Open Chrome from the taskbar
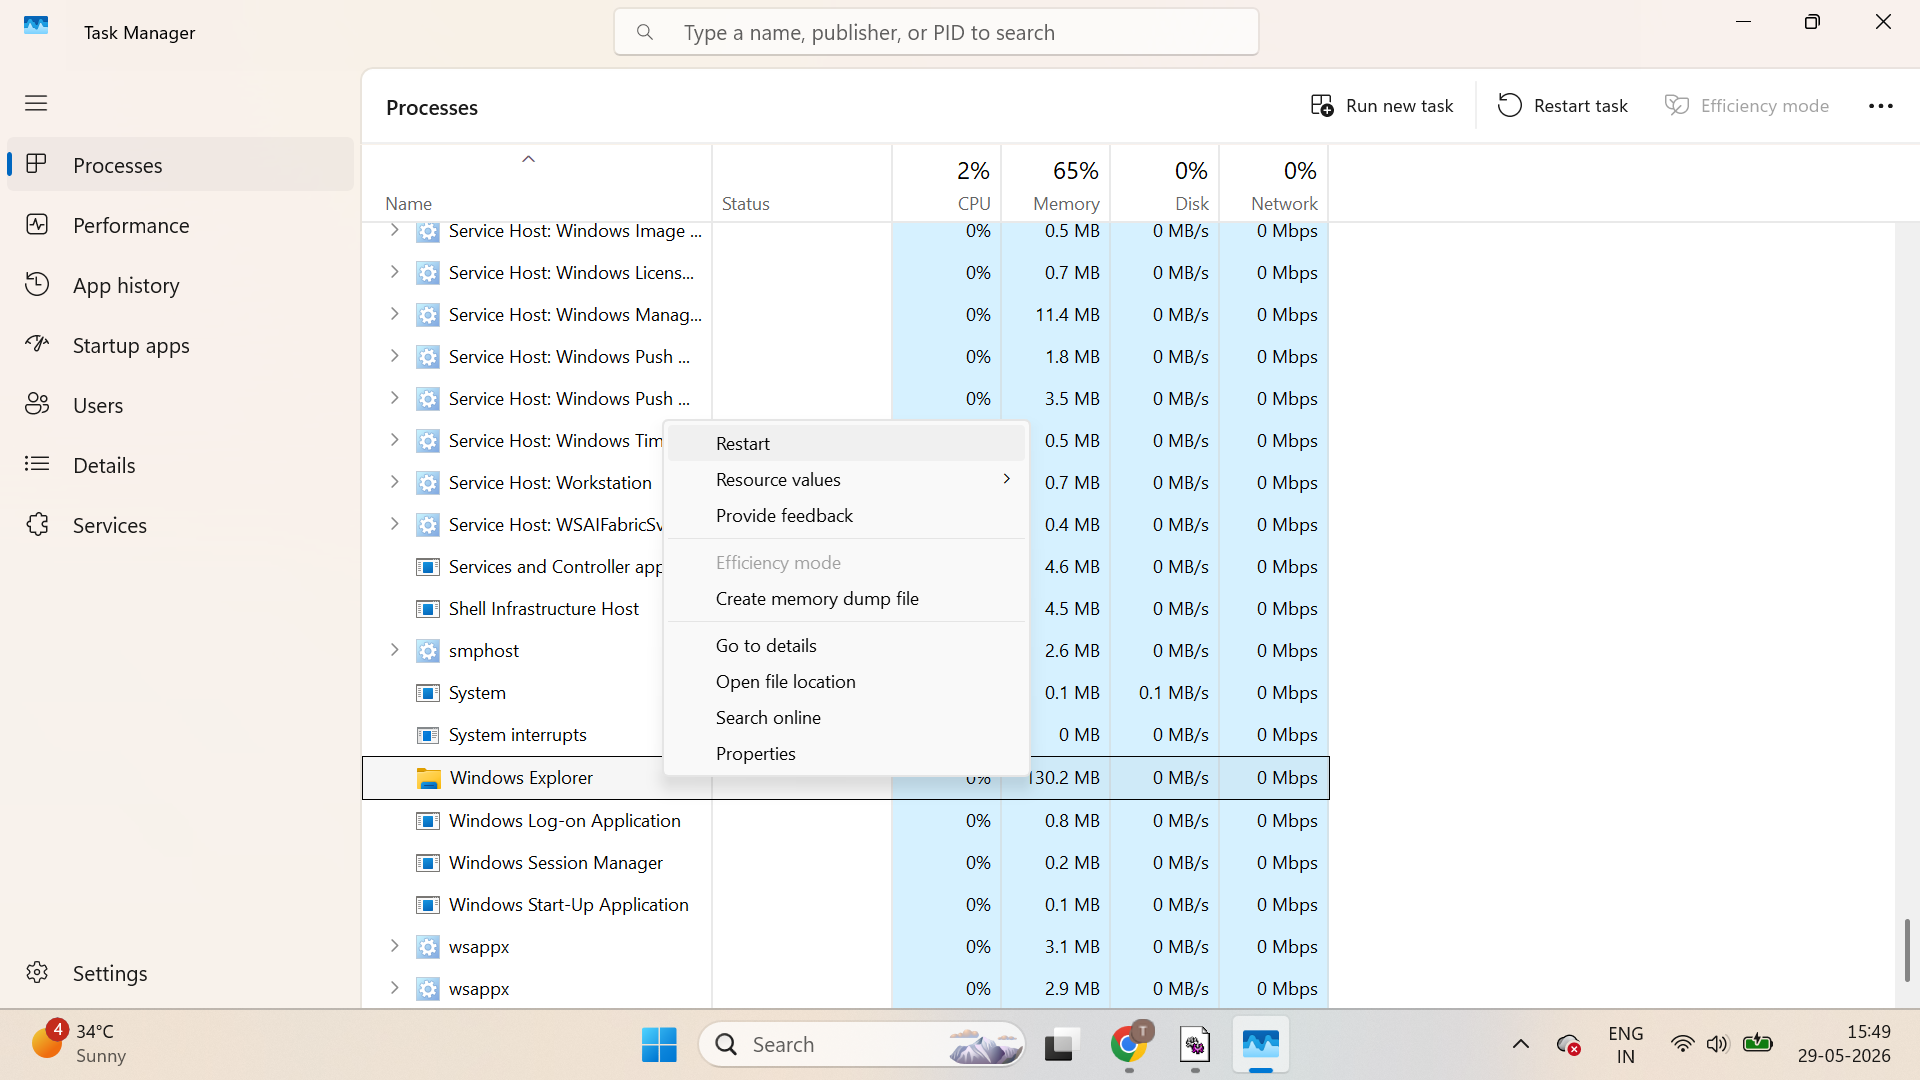1920x1080 pixels. (1130, 1044)
